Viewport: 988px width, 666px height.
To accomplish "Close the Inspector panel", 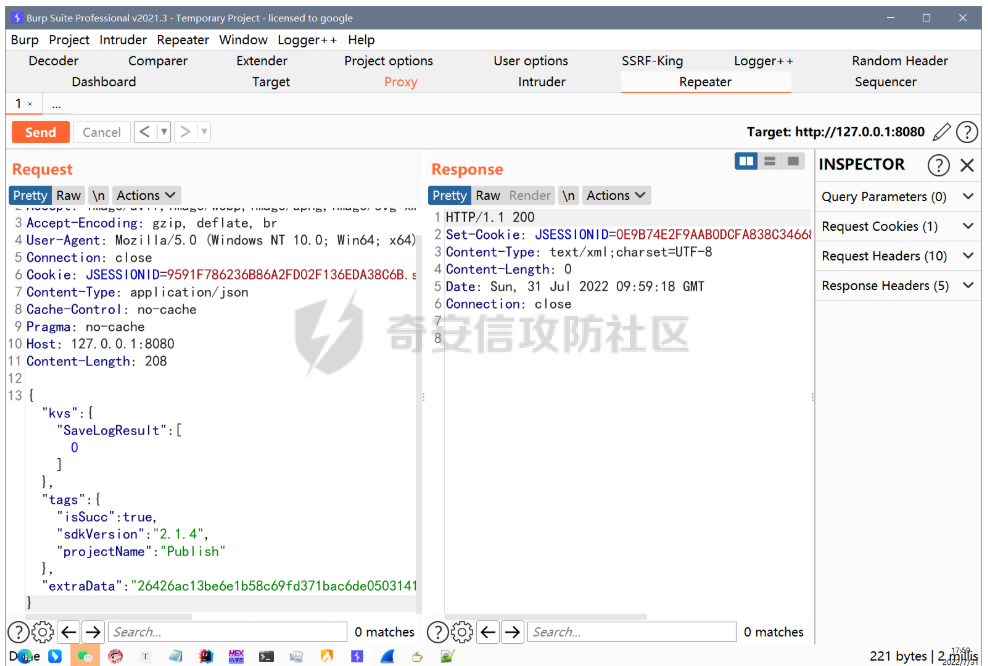I will coord(967,165).
